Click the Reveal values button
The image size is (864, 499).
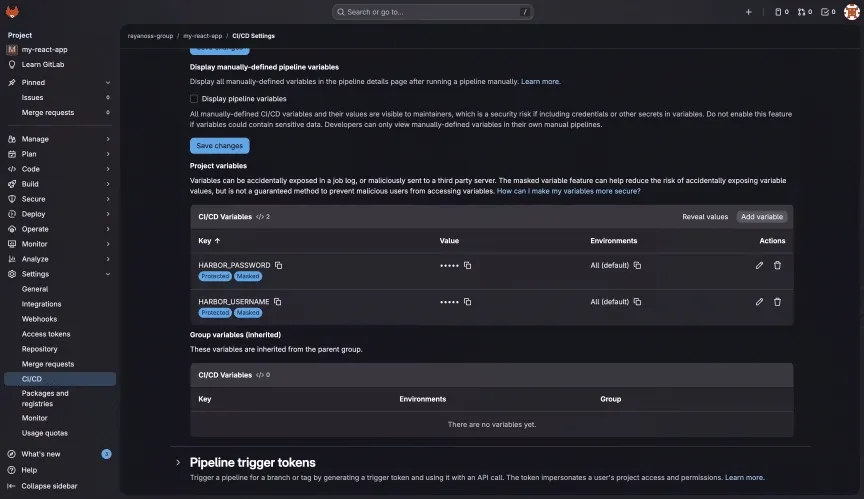705,217
